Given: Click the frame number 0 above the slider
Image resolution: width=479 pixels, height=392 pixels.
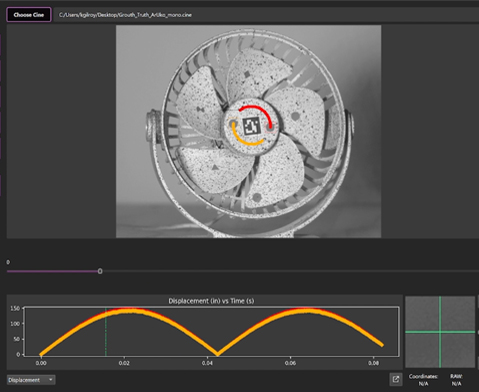Looking at the screenshot, I should (x=8, y=262).
